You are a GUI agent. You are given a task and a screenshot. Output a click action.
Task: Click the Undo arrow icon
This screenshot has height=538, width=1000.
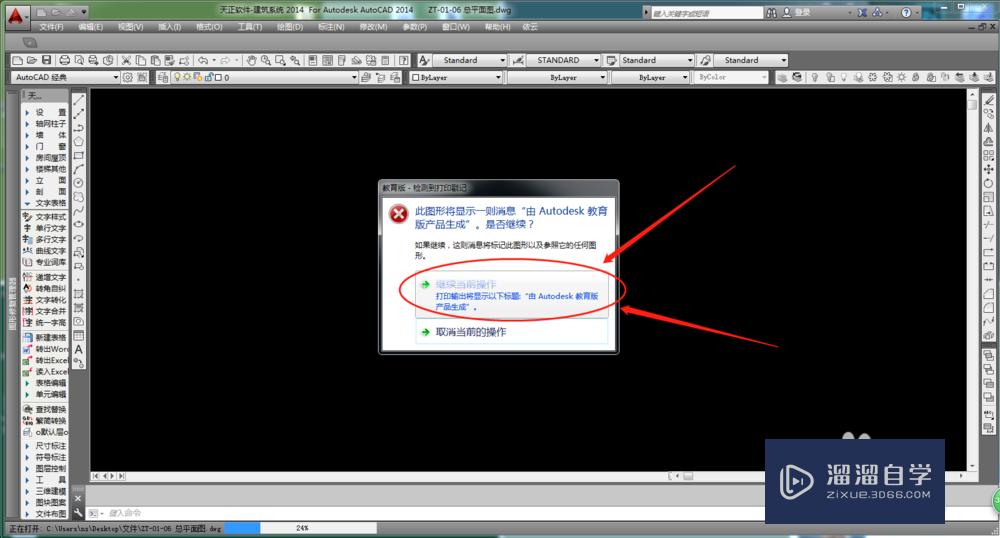(x=203, y=60)
